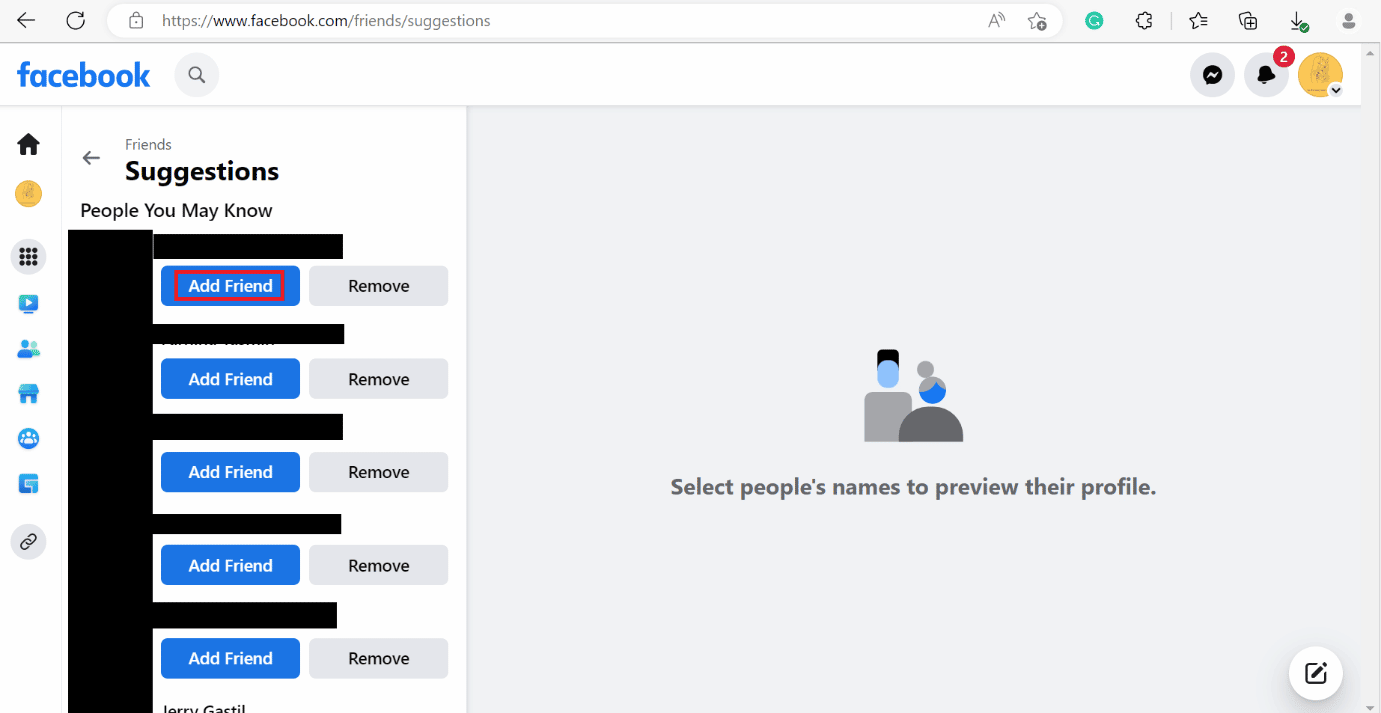Image resolution: width=1381 pixels, height=713 pixels.
Task: Open the Facebook Home feed
Action: pos(27,143)
